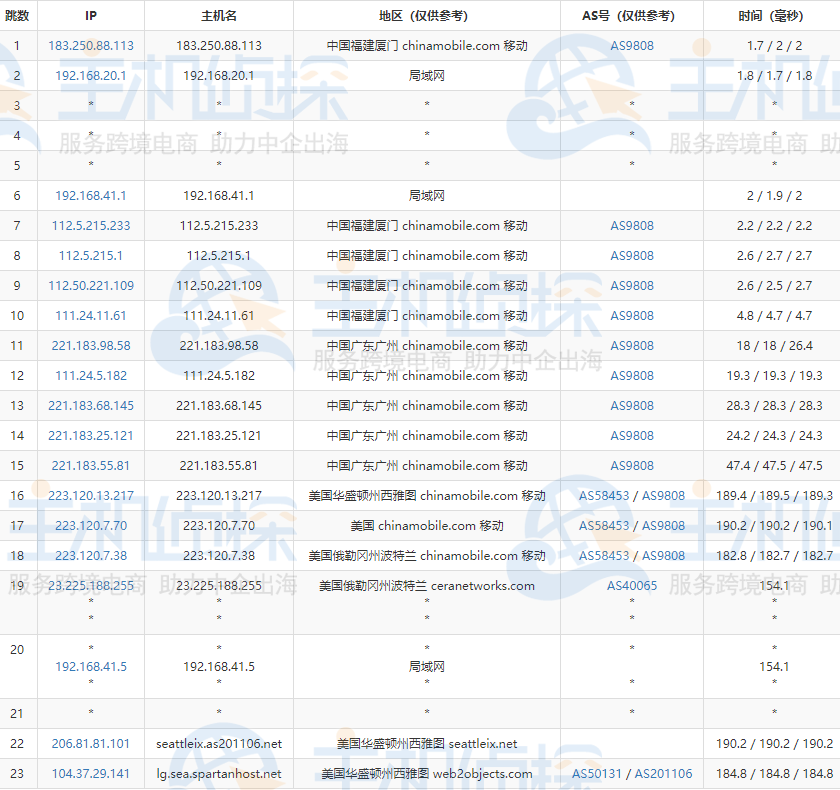Select the 局域网 region cell on hop 2
The width and height of the screenshot is (840, 790).
[427, 75]
